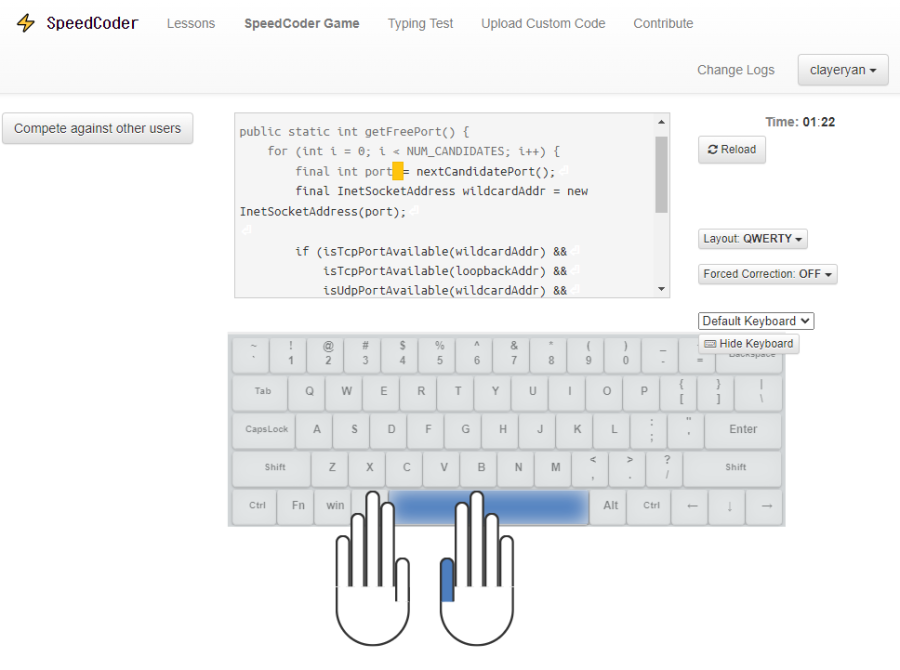Image resolution: width=900 pixels, height=670 pixels.
Task: Open the Contribute page
Action: pyautogui.click(x=663, y=24)
